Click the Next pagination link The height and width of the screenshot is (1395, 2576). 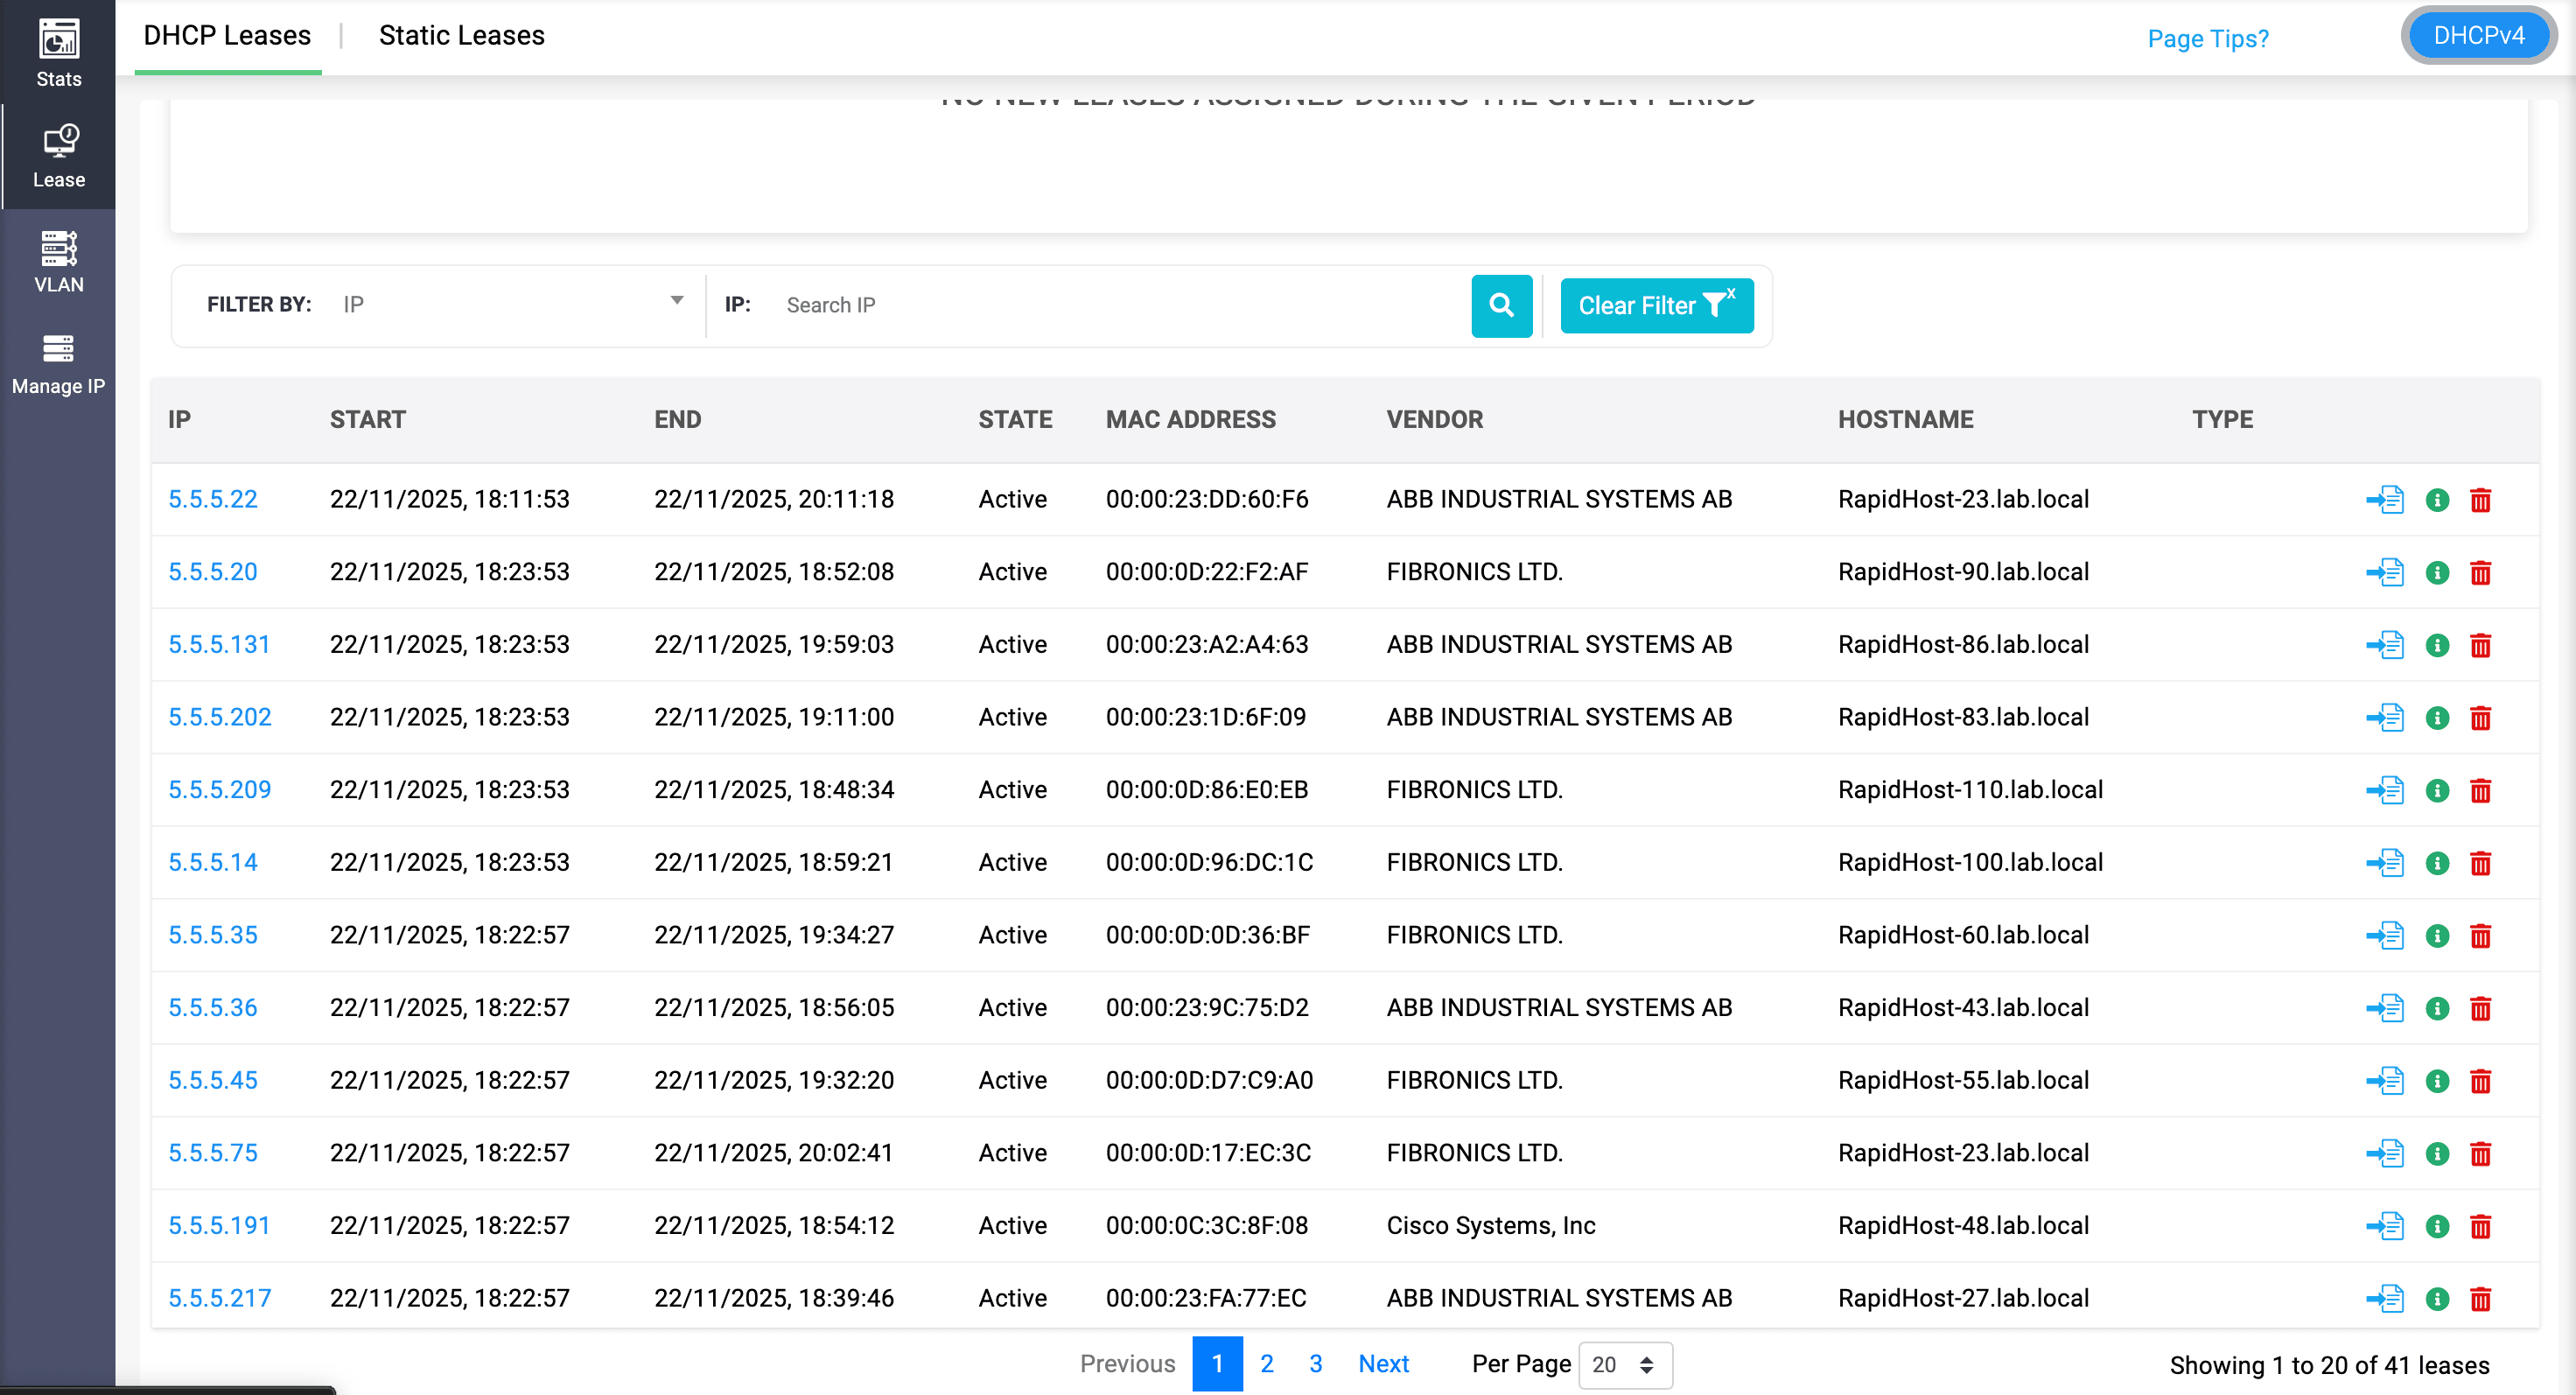click(x=1383, y=1364)
